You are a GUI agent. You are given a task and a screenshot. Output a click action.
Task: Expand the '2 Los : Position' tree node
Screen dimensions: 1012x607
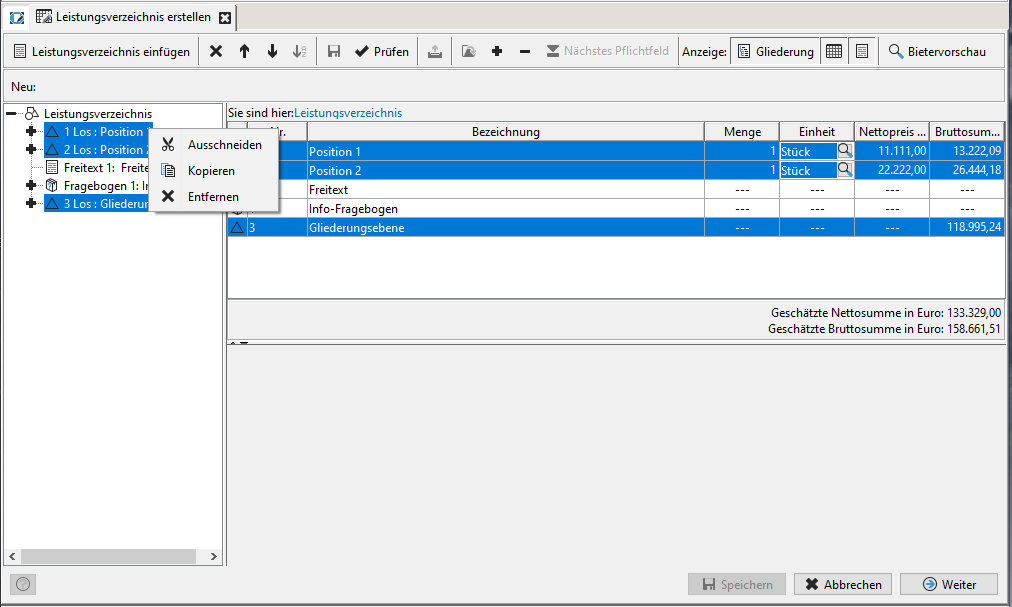coord(30,150)
